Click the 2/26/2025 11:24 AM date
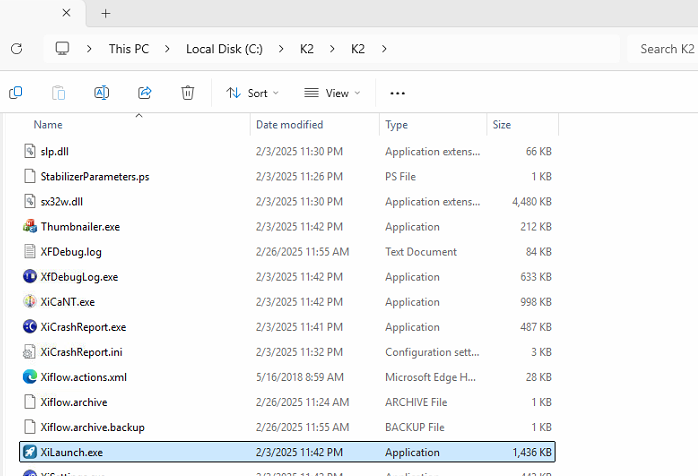The image size is (698, 476). 302,402
